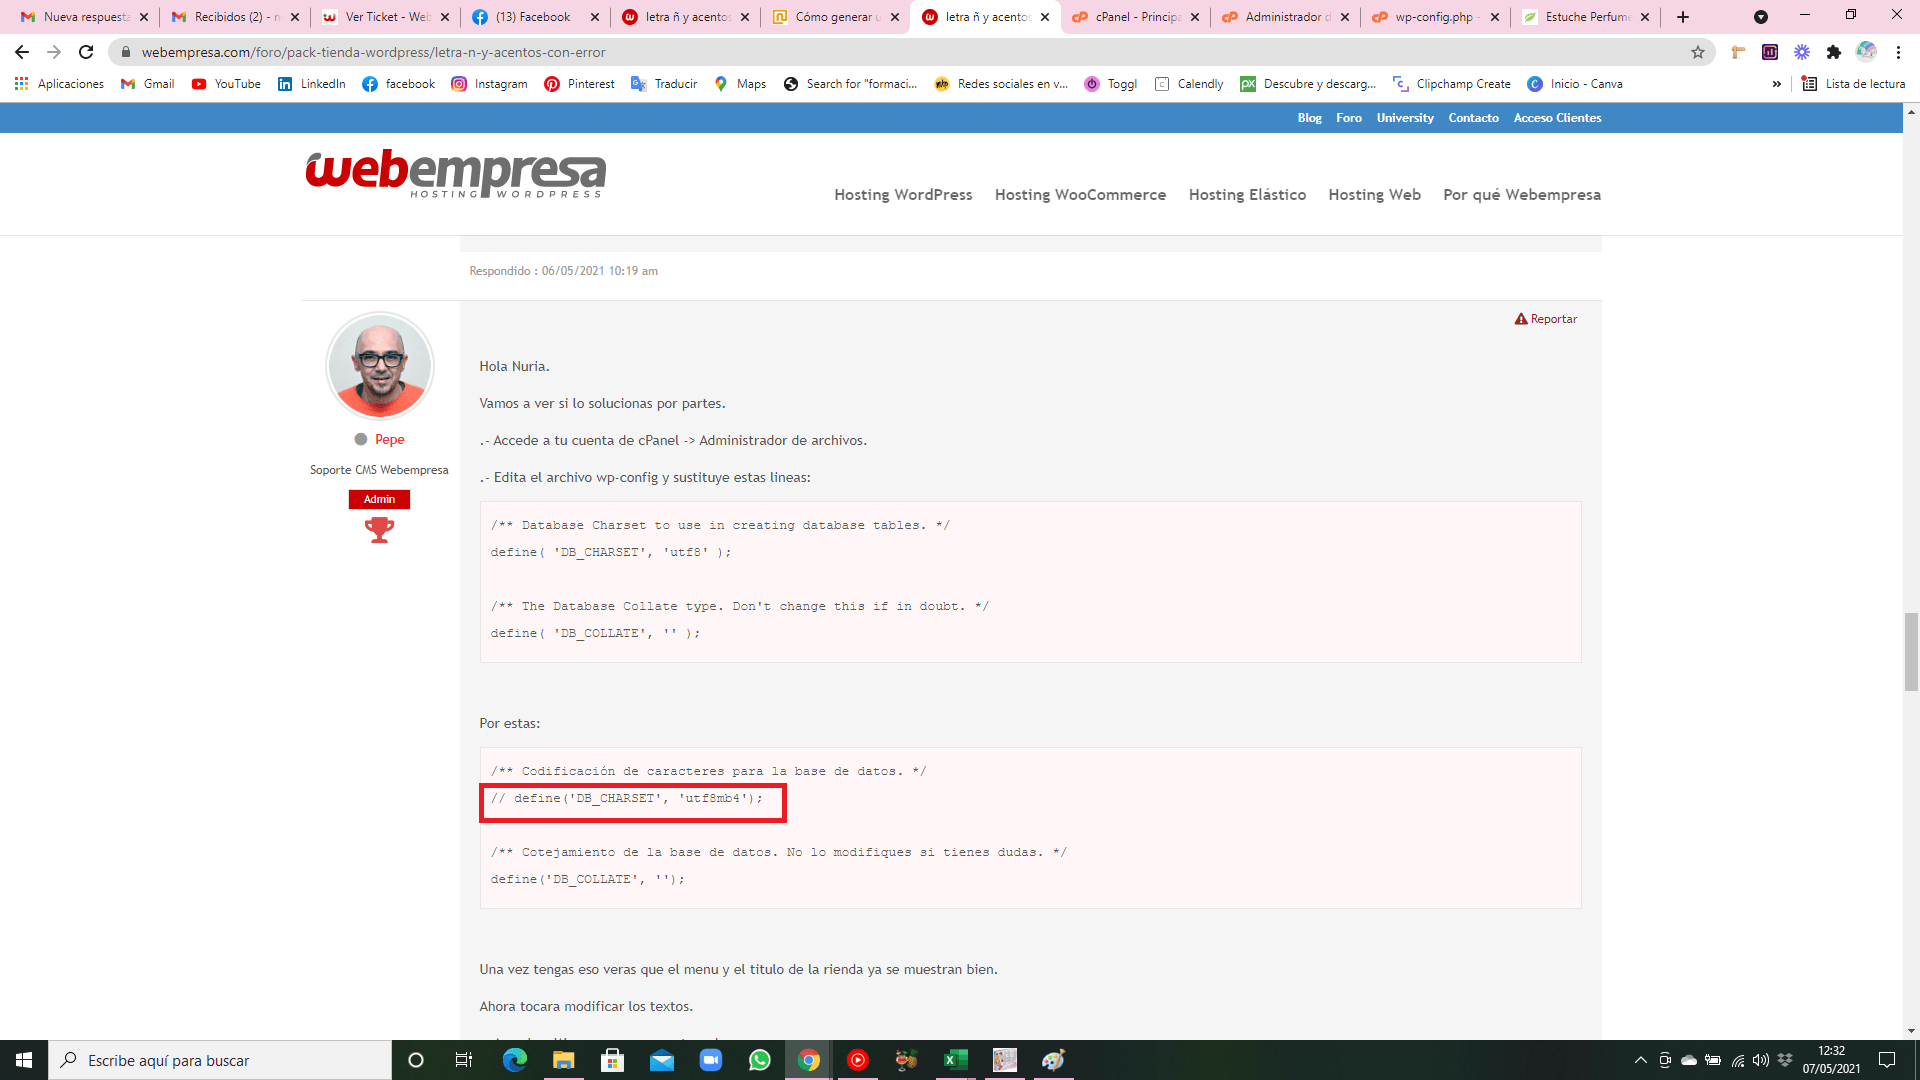1920x1080 pixels.
Task: Open Gmail bookmark
Action: [147, 84]
